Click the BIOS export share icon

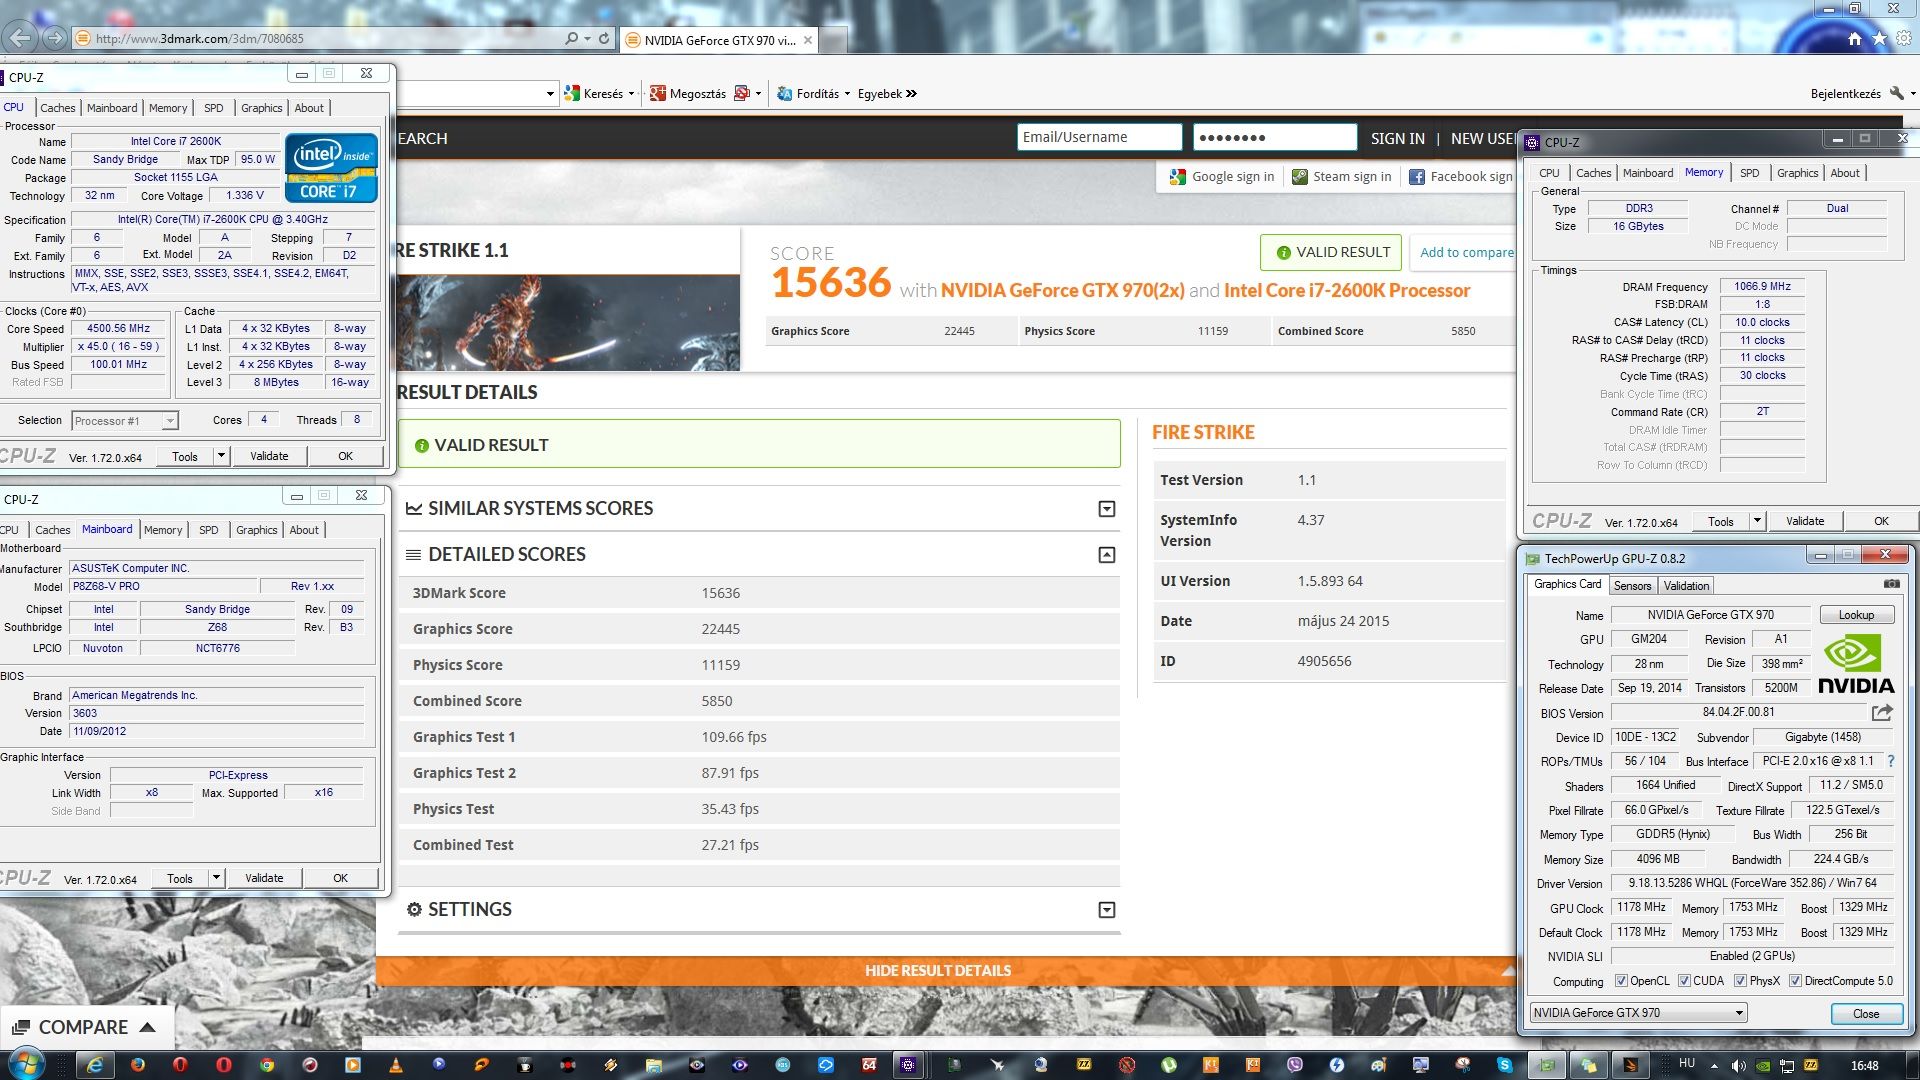click(x=1882, y=713)
